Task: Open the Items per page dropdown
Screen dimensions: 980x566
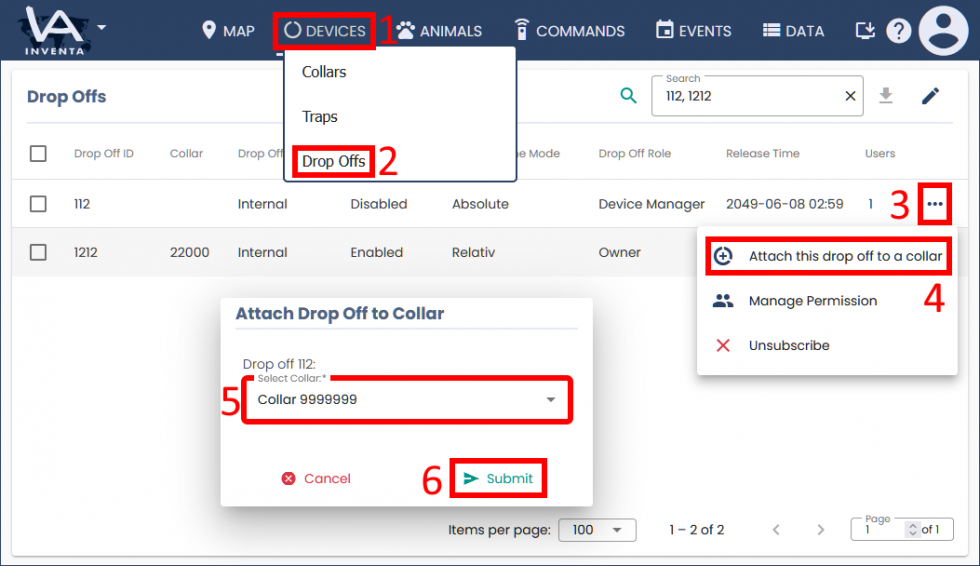Action: point(596,530)
